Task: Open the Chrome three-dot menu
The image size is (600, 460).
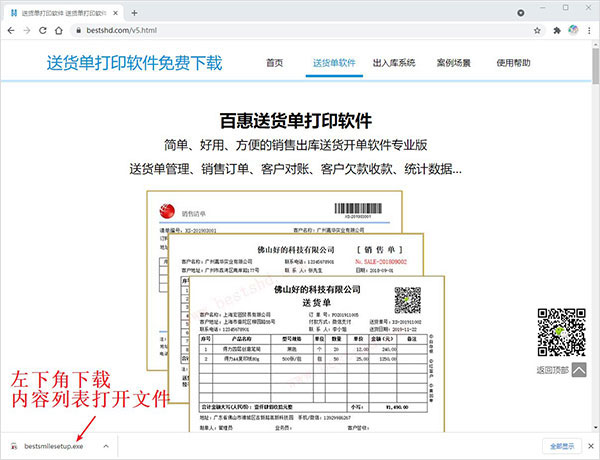Action: pos(589,31)
